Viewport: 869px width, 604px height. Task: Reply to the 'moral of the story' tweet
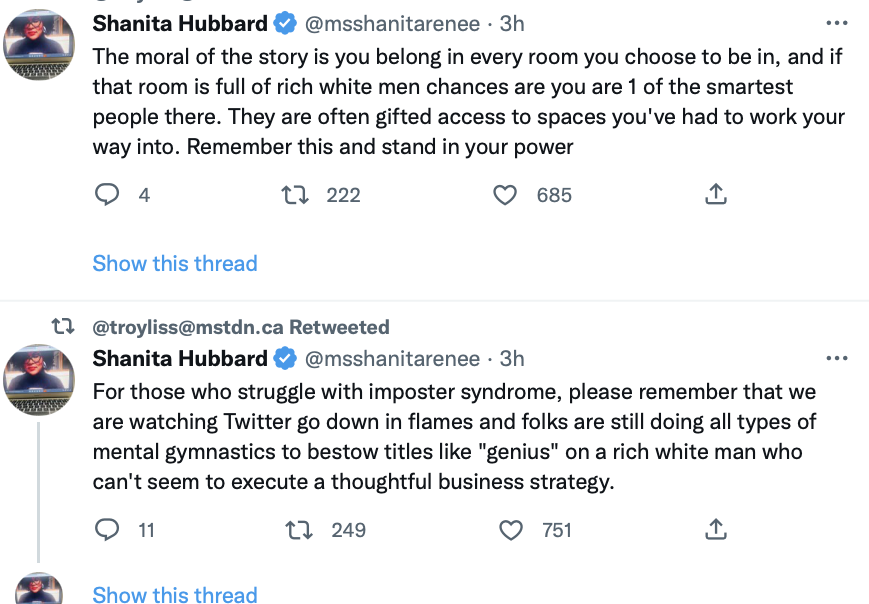click(107, 194)
